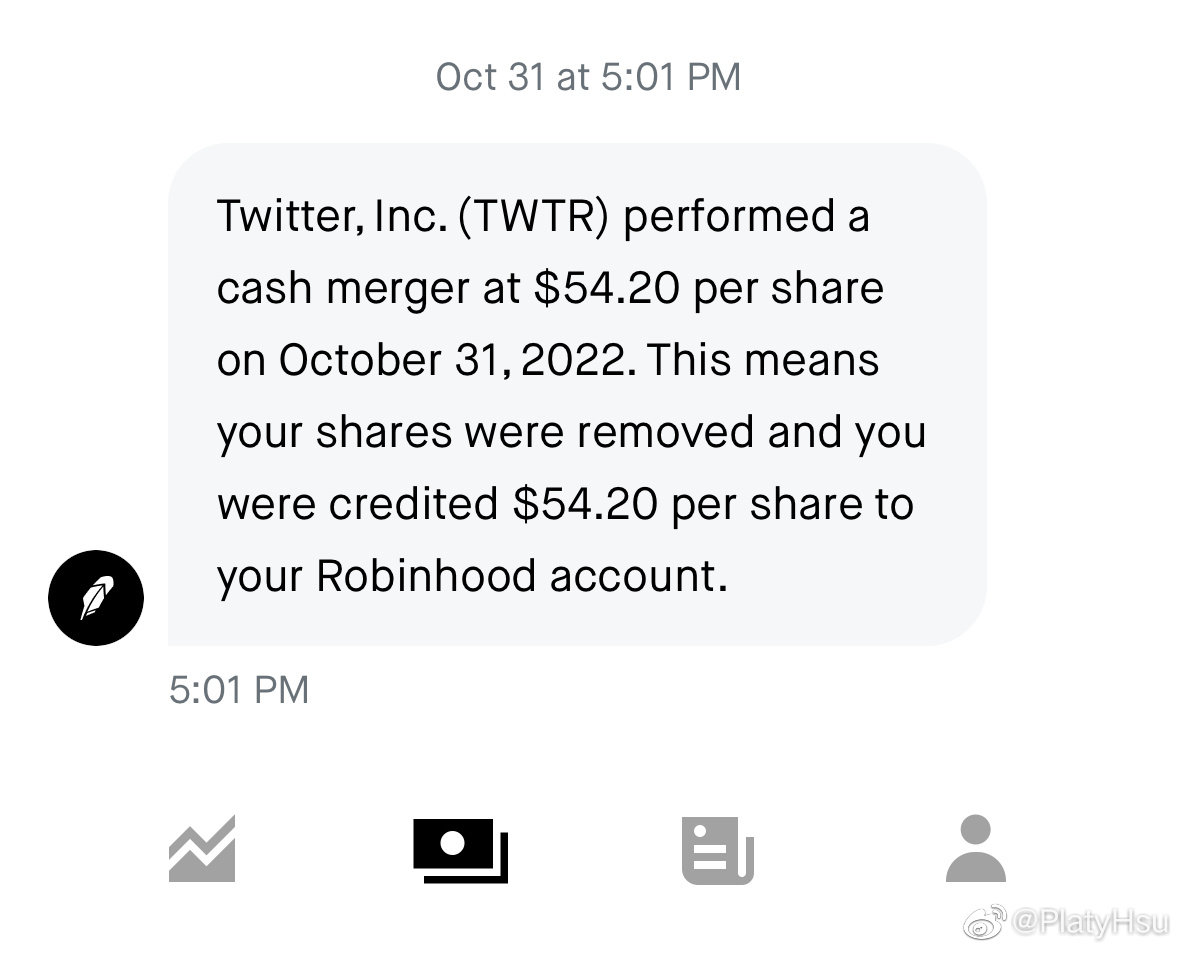Screen dimensions: 1179x953
Task: Click the words "This means"
Action: (x=762, y=361)
